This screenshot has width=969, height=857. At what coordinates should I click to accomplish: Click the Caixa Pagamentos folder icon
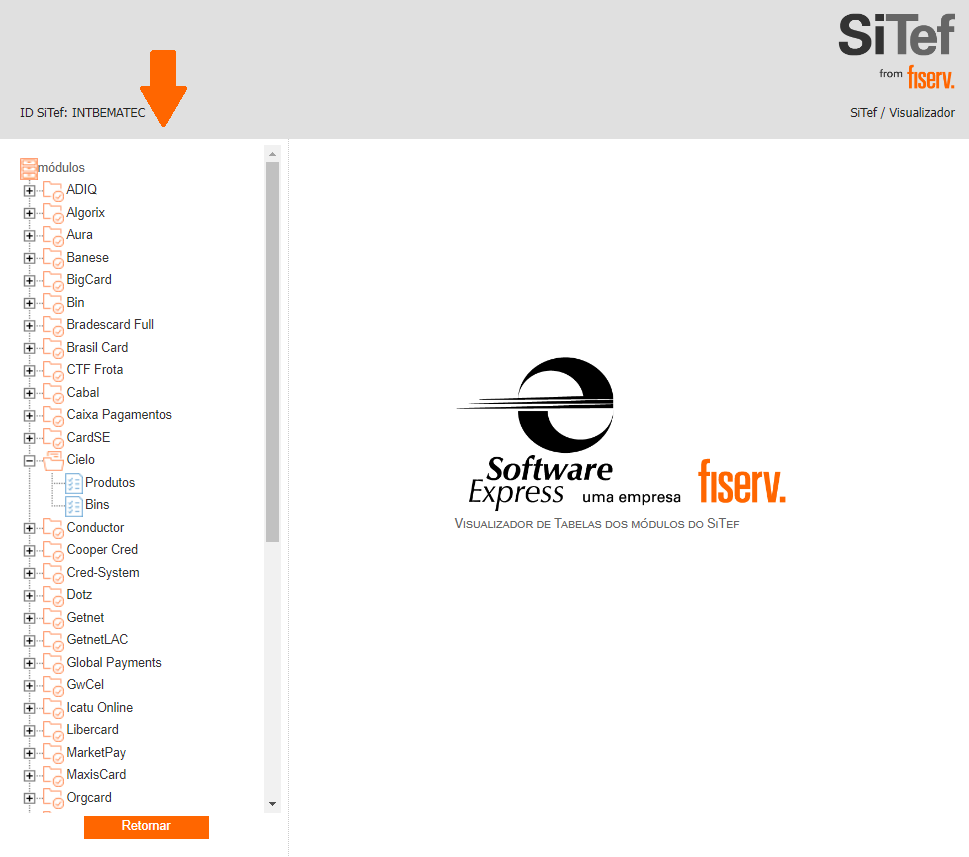[53, 416]
